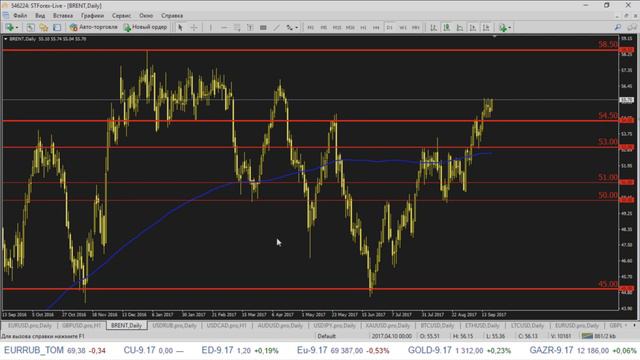Open the Profiles toolbar icon
The height and width of the screenshot is (360, 640).
point(31,27)
